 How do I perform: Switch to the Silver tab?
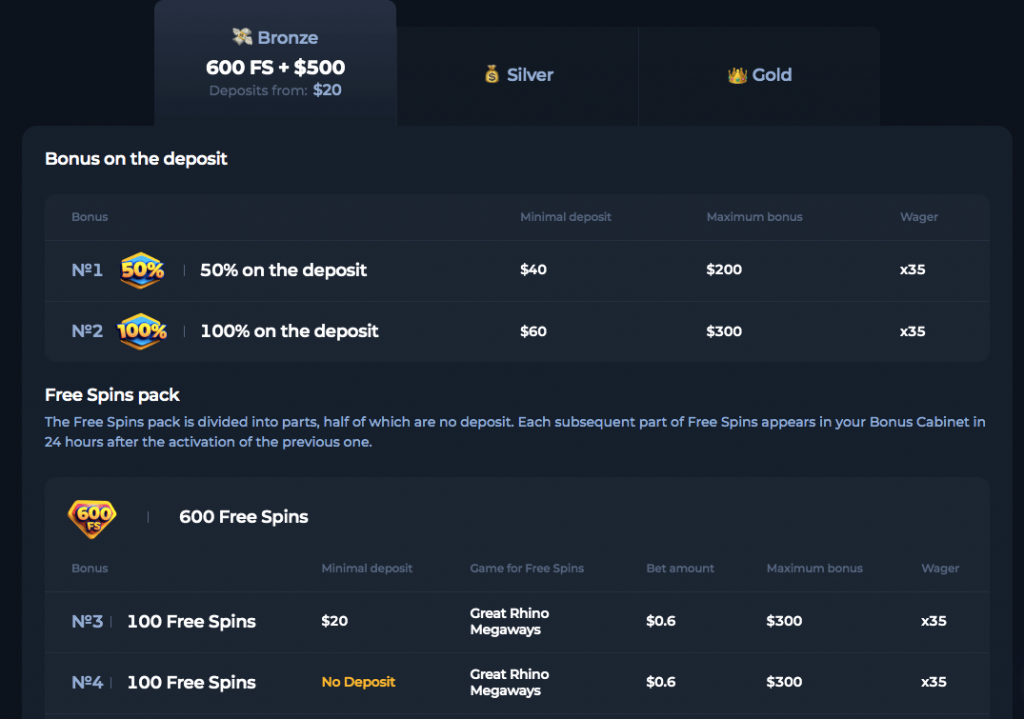tap(517, 76)
